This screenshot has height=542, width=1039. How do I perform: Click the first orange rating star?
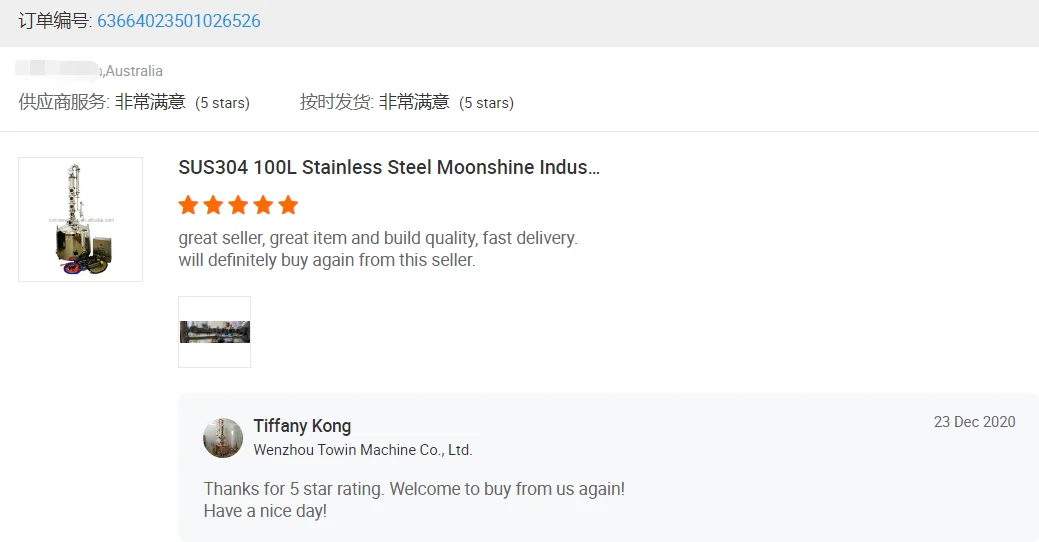point(188,205)
